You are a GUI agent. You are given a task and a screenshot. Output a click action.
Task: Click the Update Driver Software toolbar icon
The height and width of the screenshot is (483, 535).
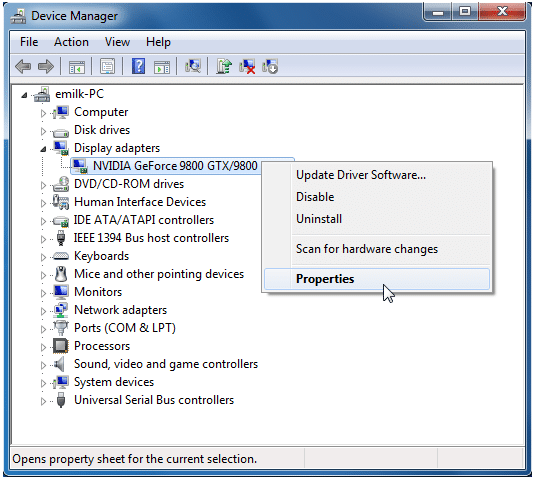pos(224,66)
